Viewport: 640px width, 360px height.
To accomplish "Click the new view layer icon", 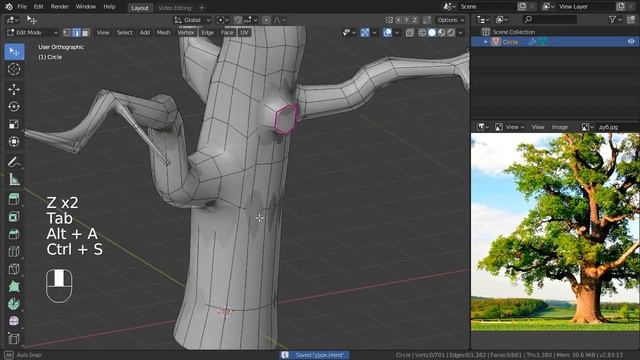I will [620, 7].
